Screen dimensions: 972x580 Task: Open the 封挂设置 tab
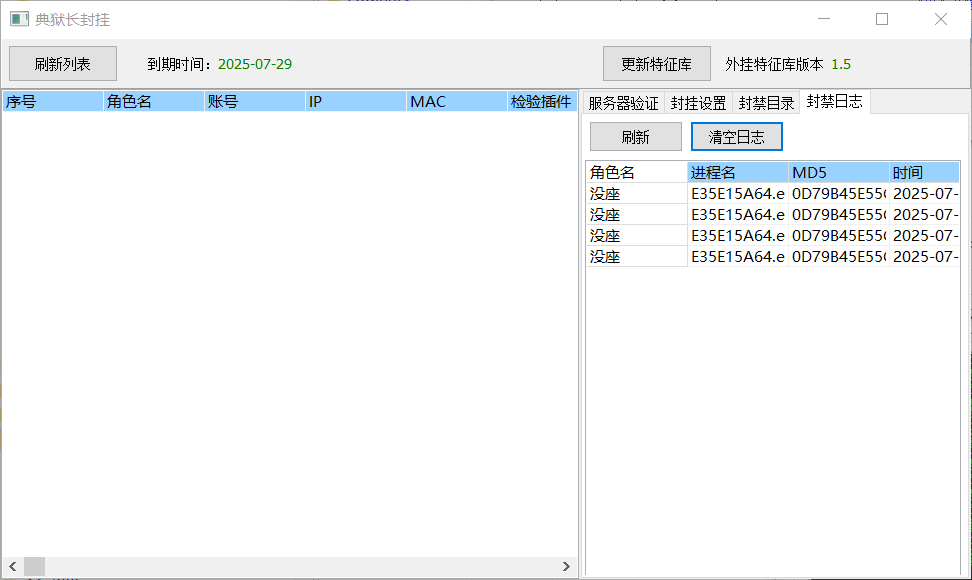698,102
